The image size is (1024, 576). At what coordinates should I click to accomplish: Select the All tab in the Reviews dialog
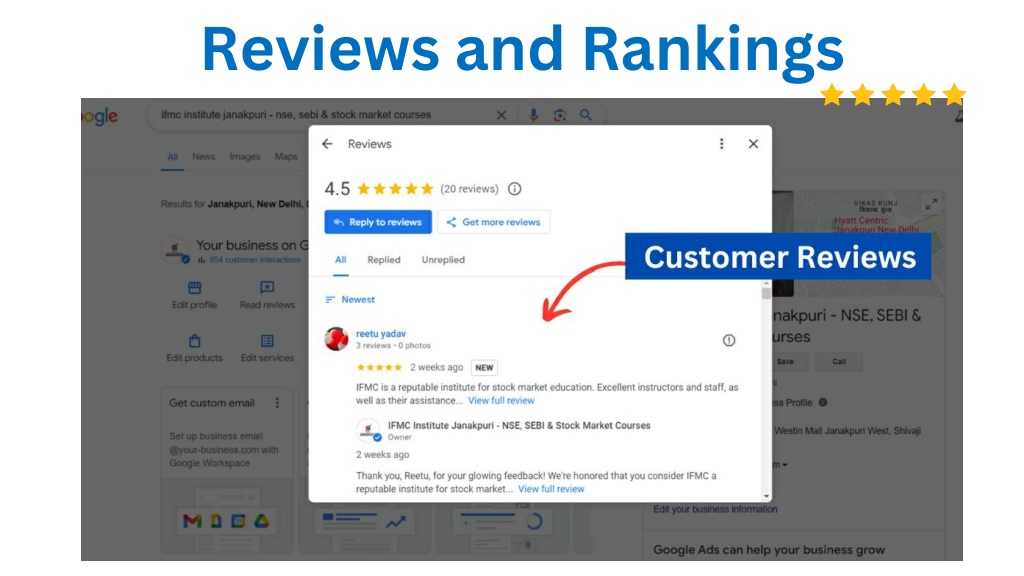340,260
